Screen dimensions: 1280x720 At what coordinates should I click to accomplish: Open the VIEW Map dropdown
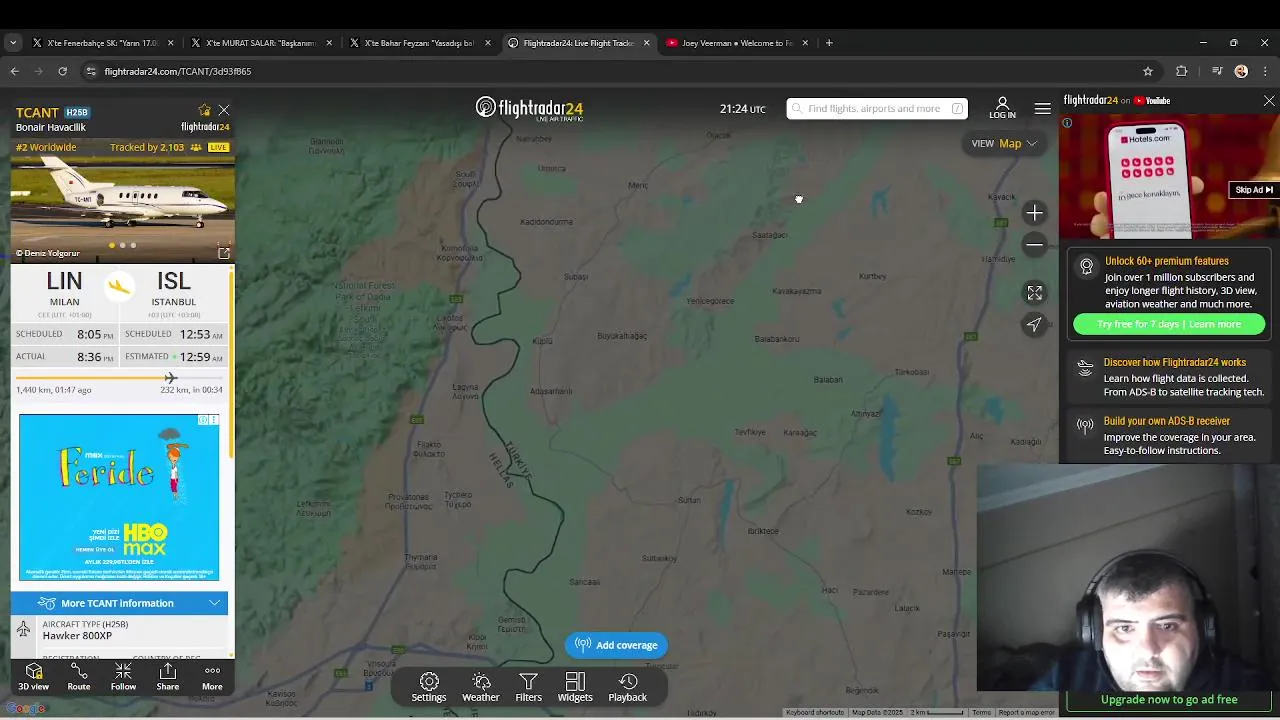click(1005, 143)
